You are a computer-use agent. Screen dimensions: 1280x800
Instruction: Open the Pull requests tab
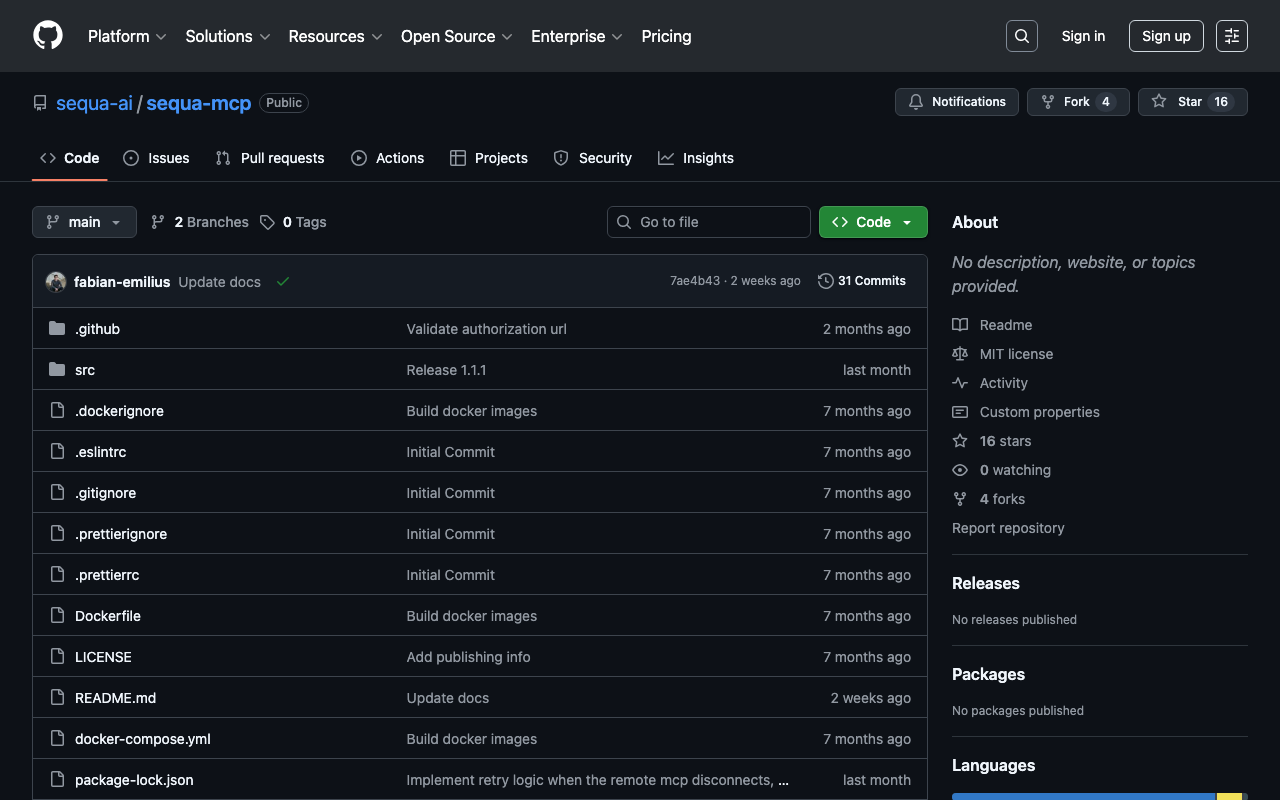click(270, 158)
